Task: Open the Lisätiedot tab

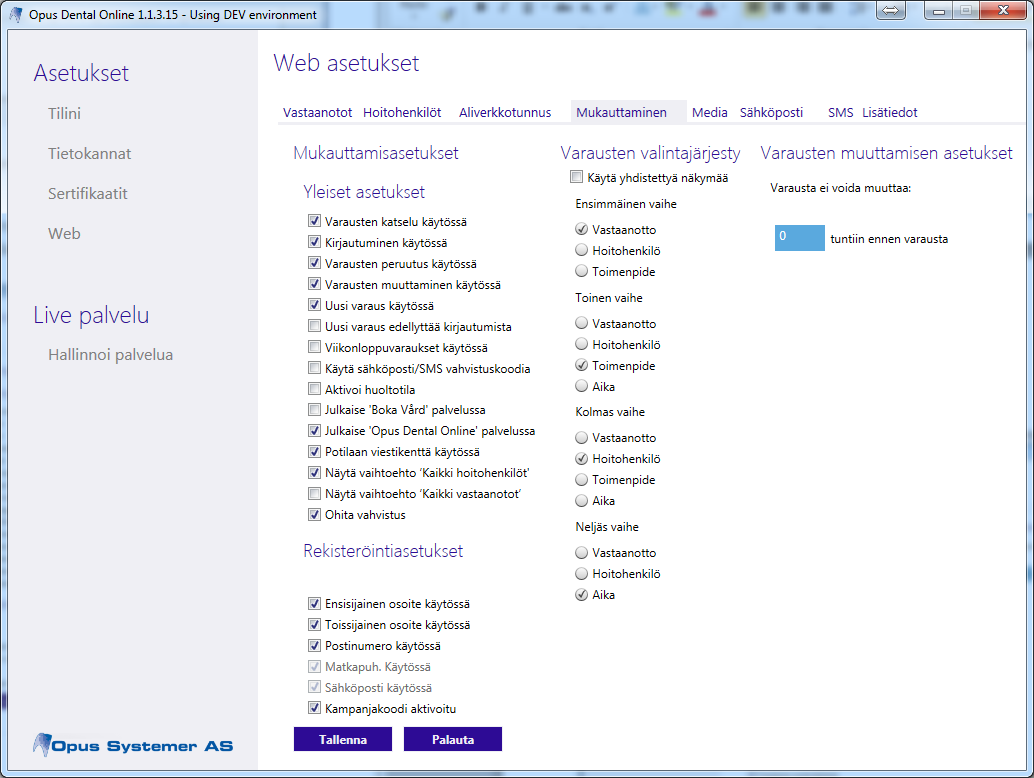Action: pyautogui.click(x=890, y=113)
